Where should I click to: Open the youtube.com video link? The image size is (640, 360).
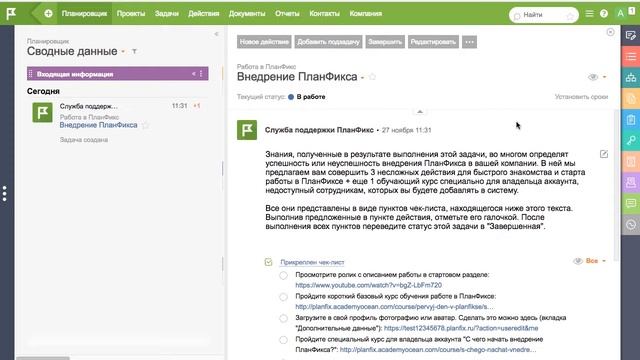369,285
